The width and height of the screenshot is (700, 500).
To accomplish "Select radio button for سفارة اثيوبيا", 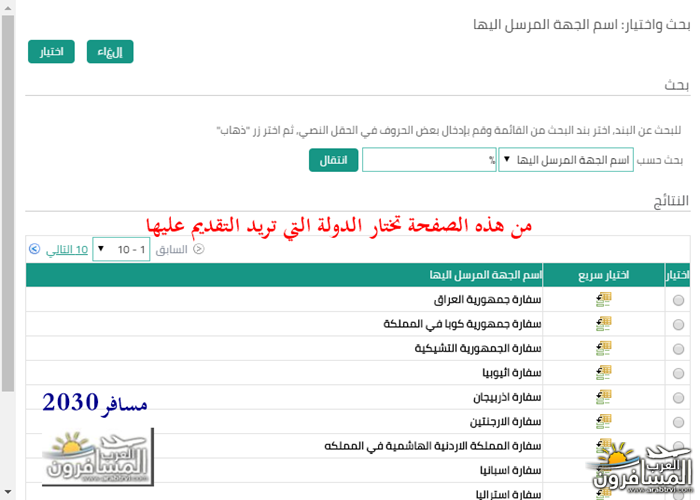I will click(x=678, y=374).
